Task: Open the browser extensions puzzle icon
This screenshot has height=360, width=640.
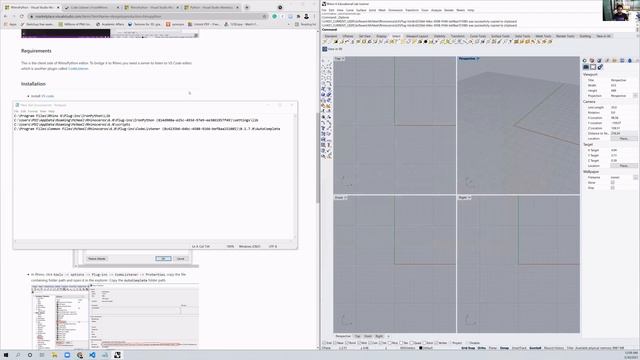Action: pyautogui.click(x=298, y=16)
